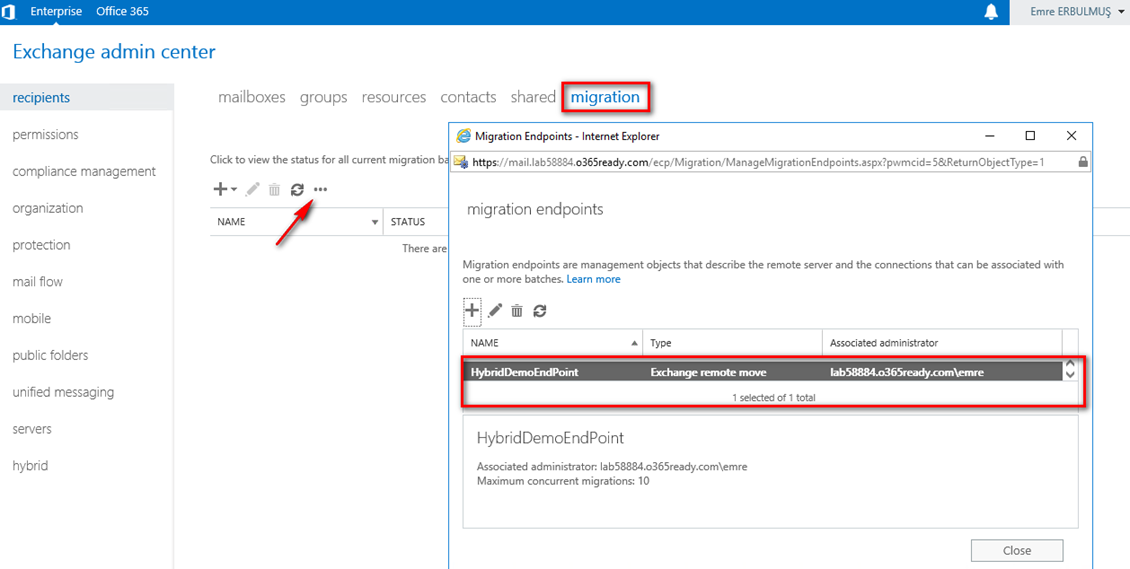Open public folders section

[50, 355]
